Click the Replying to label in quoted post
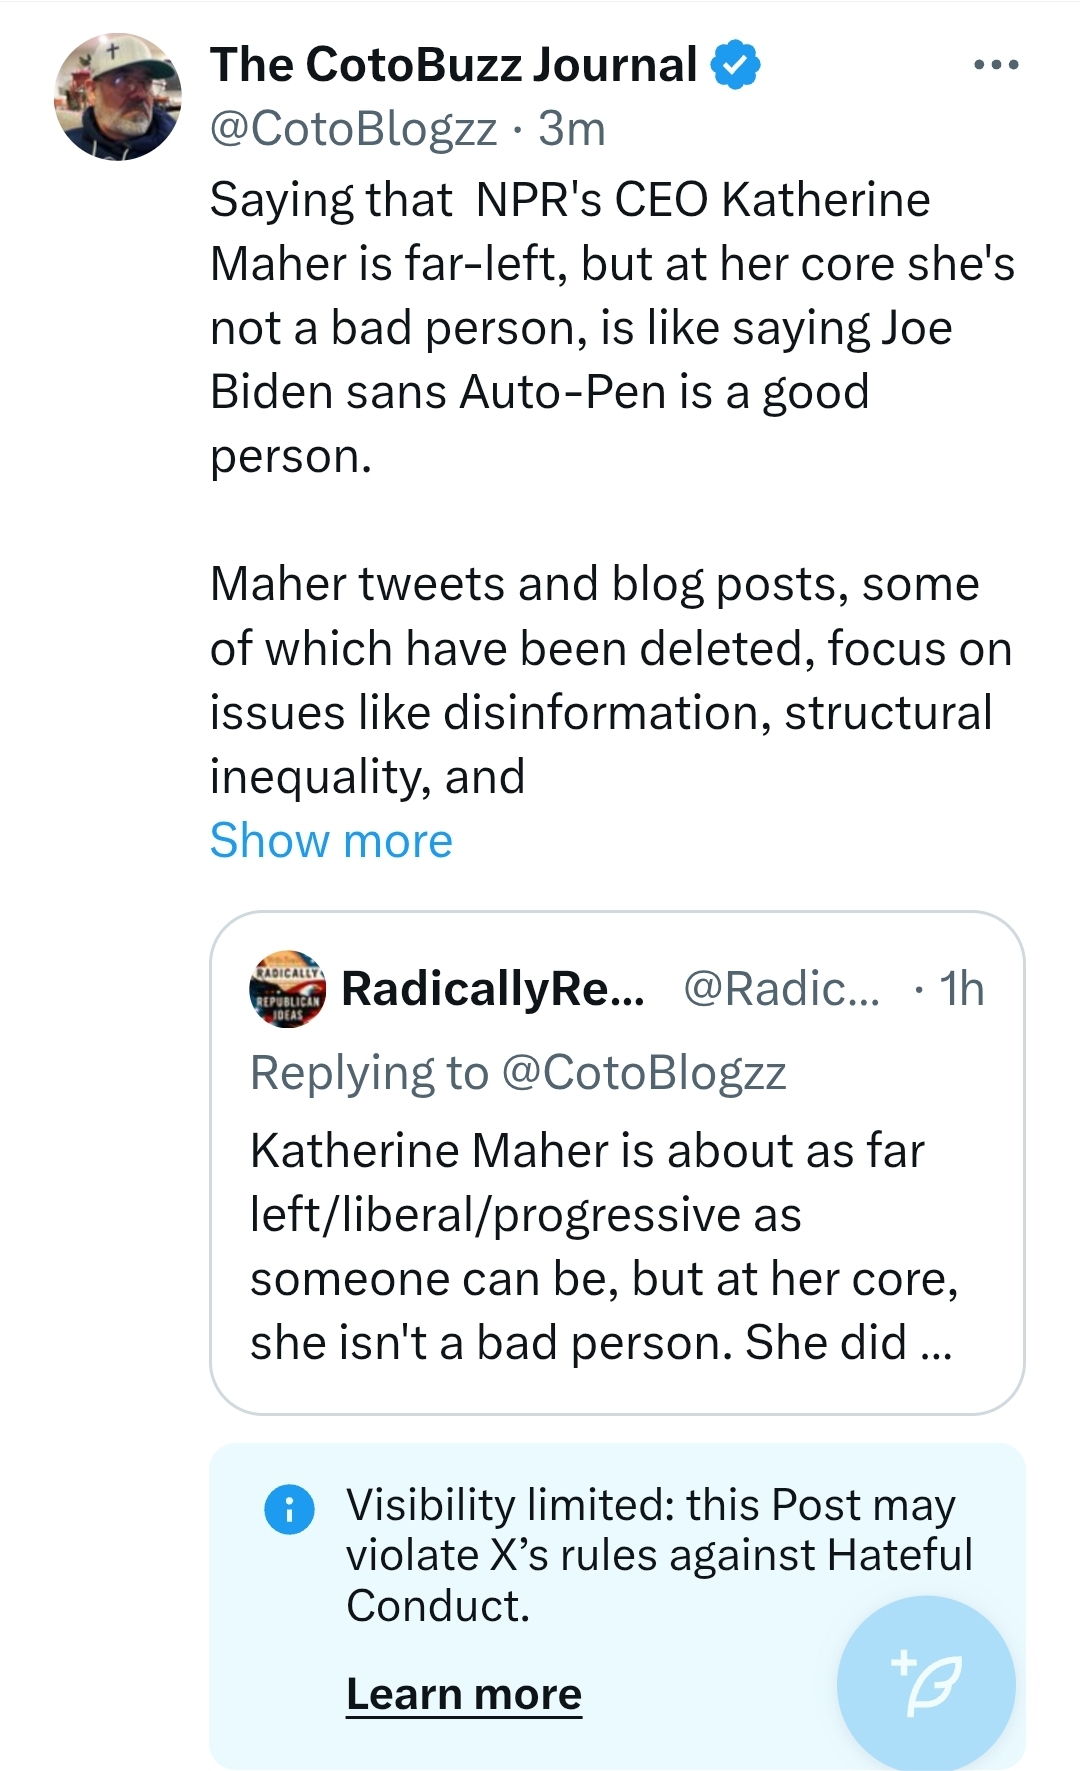Viewport: 1080px width, 1771px height. [369, 1073]
